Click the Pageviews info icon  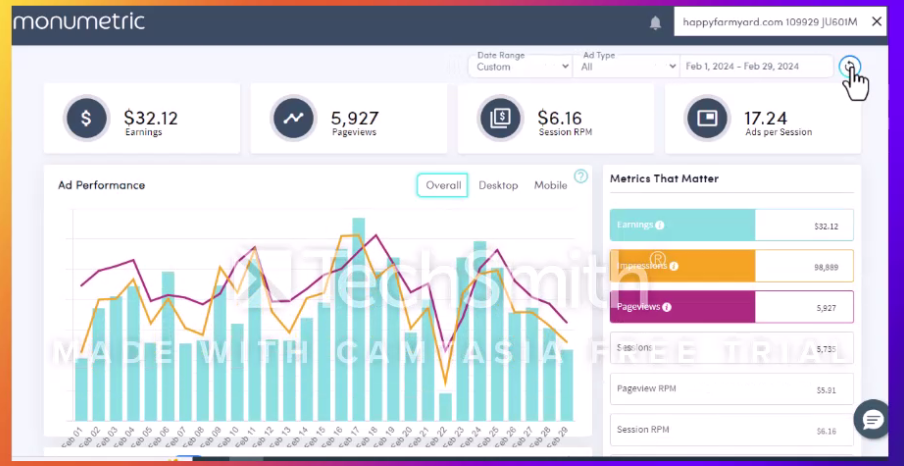(x=666, y=307)
